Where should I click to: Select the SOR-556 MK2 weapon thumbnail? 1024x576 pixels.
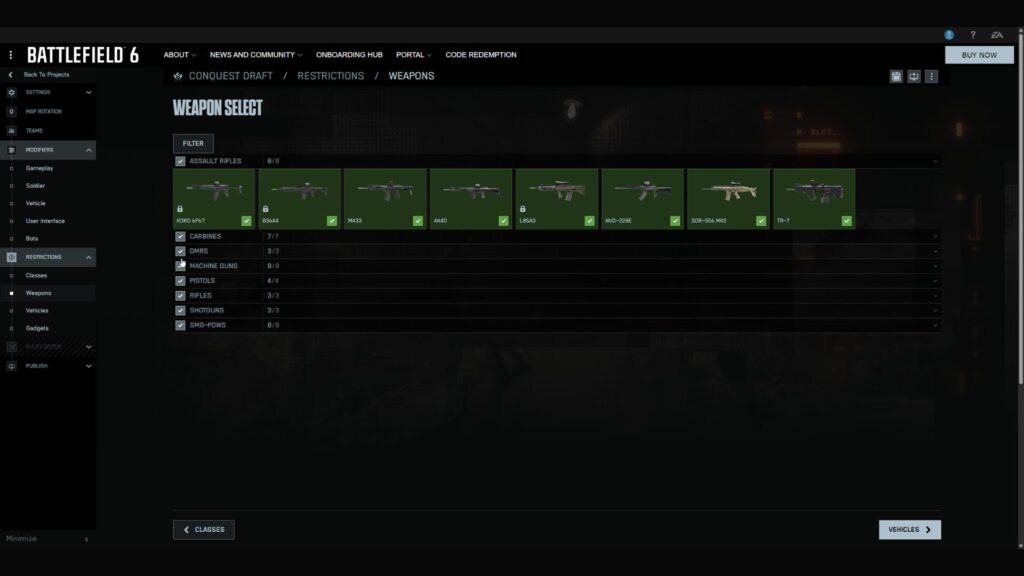click(x=728, y=193)
